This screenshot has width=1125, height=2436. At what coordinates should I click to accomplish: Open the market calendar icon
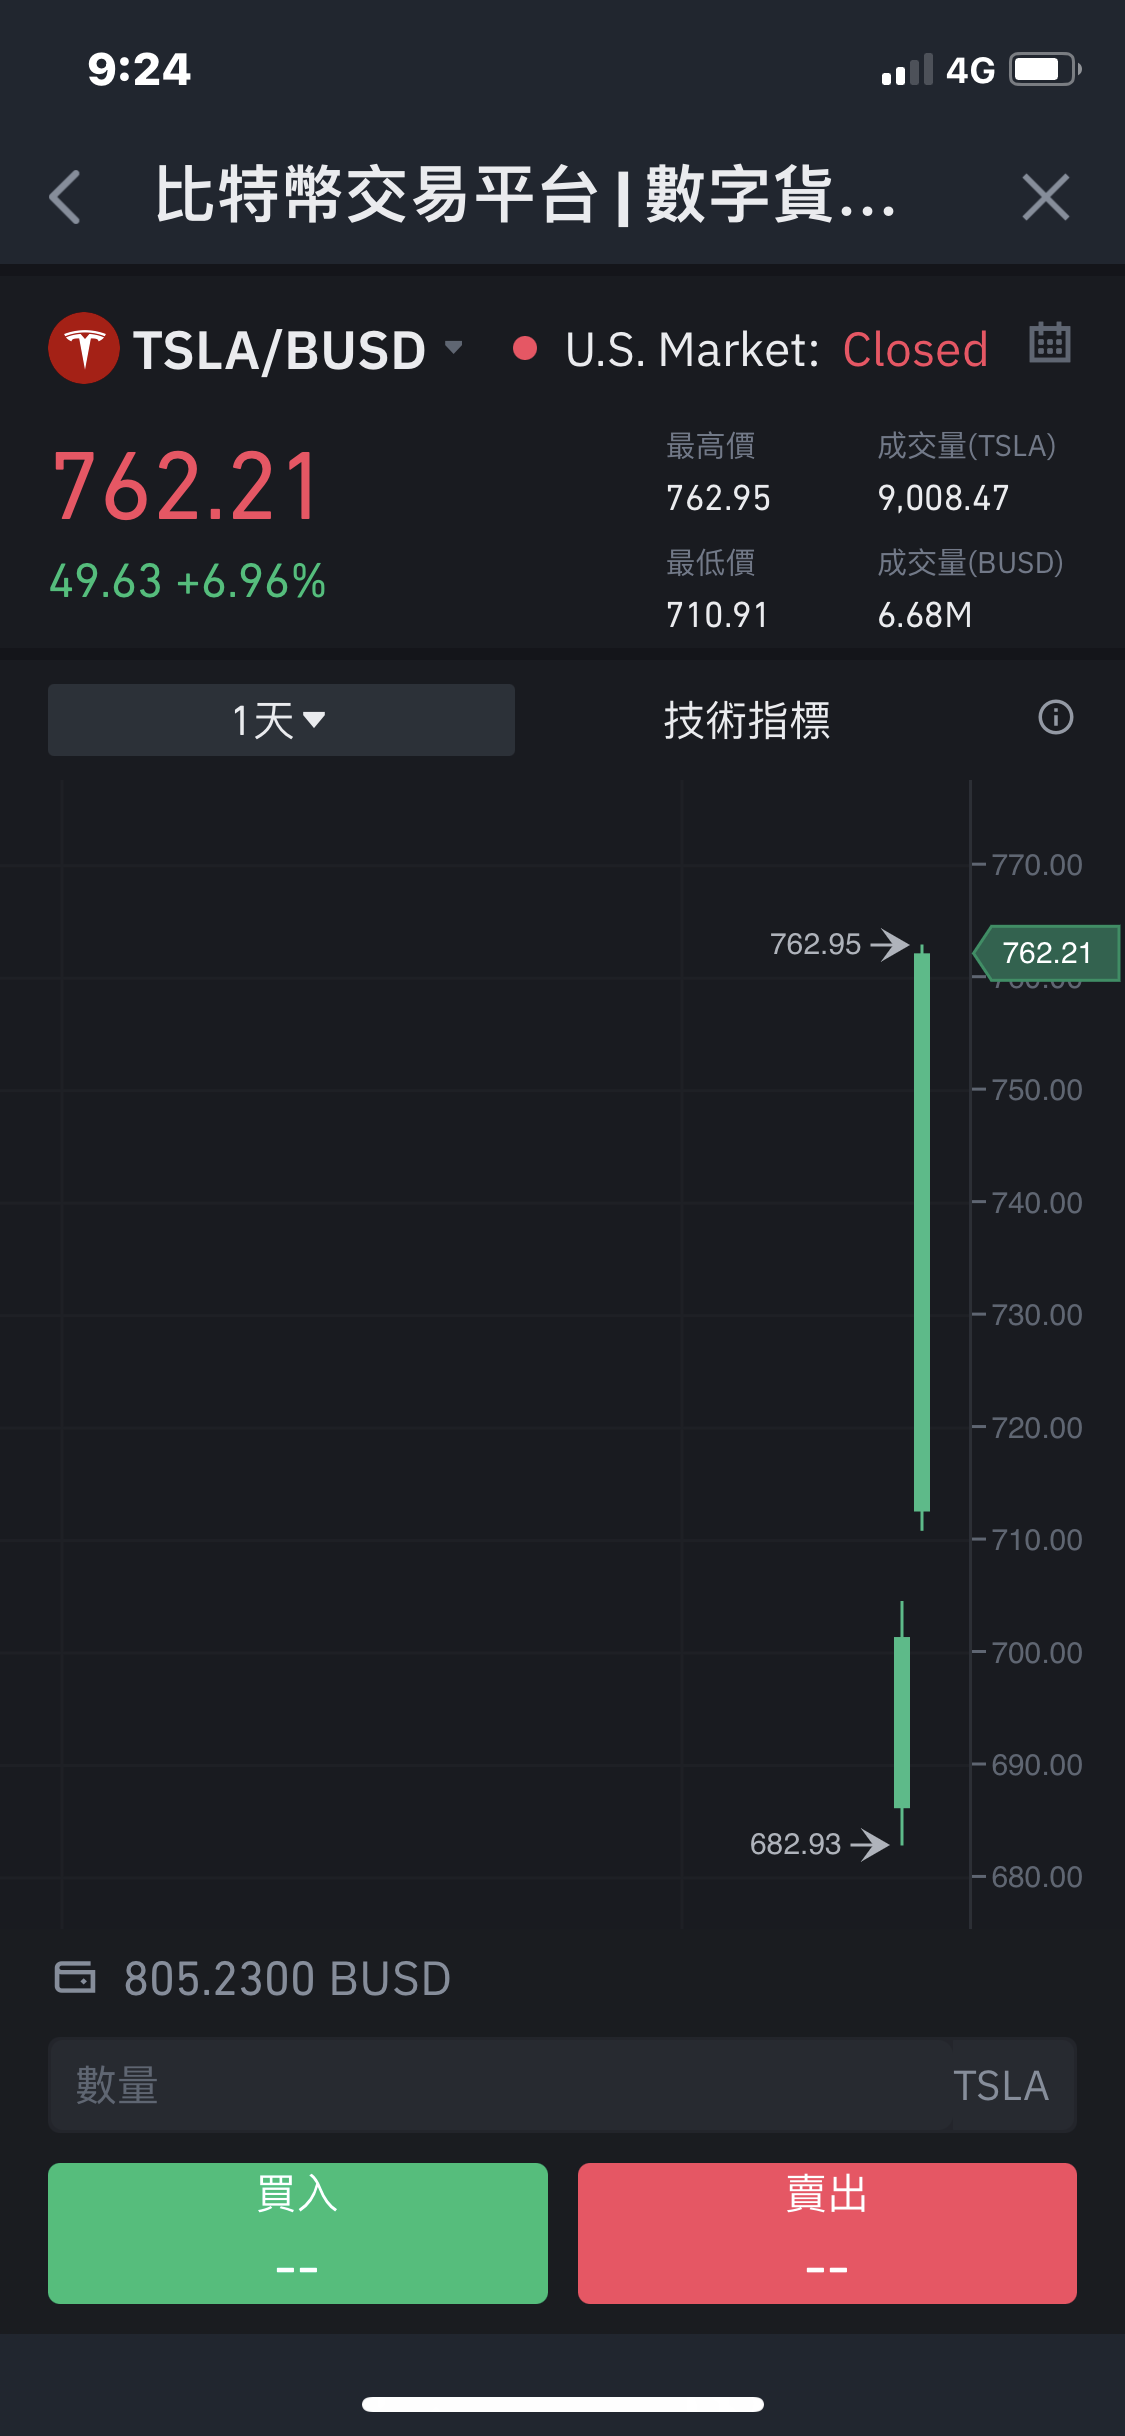click(1050, 343)
